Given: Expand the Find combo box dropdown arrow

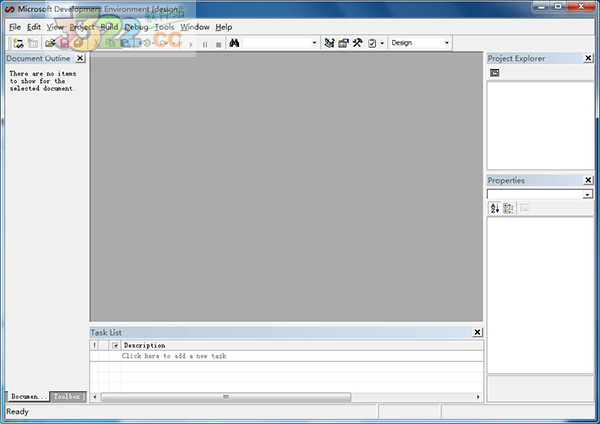Looking at the screenshot, I should [314, 43].
